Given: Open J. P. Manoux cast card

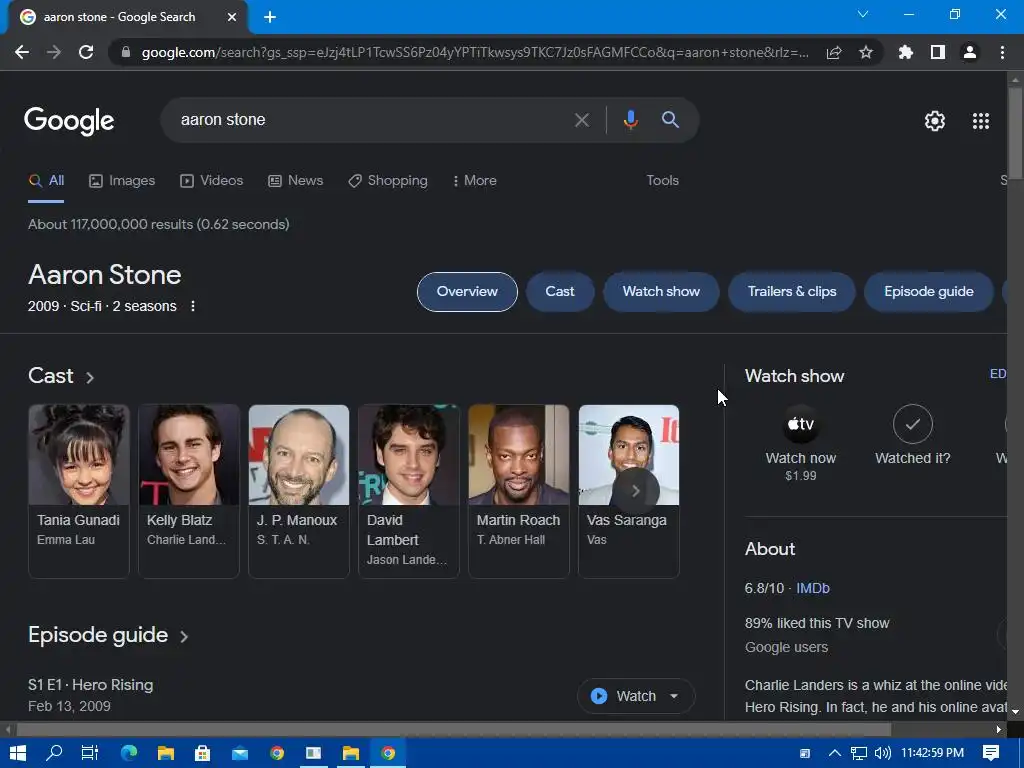Looking at the screenshot, I should tap(298, 491).
